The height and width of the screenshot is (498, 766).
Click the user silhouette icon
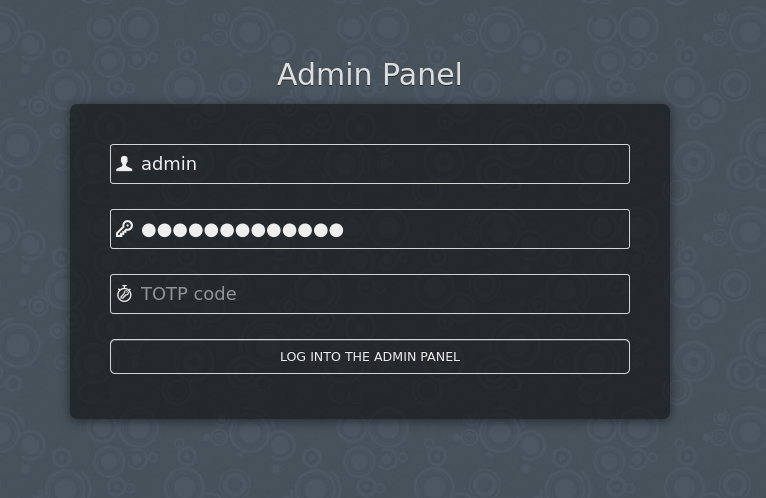pyautogui.click(x=124, y=164)
